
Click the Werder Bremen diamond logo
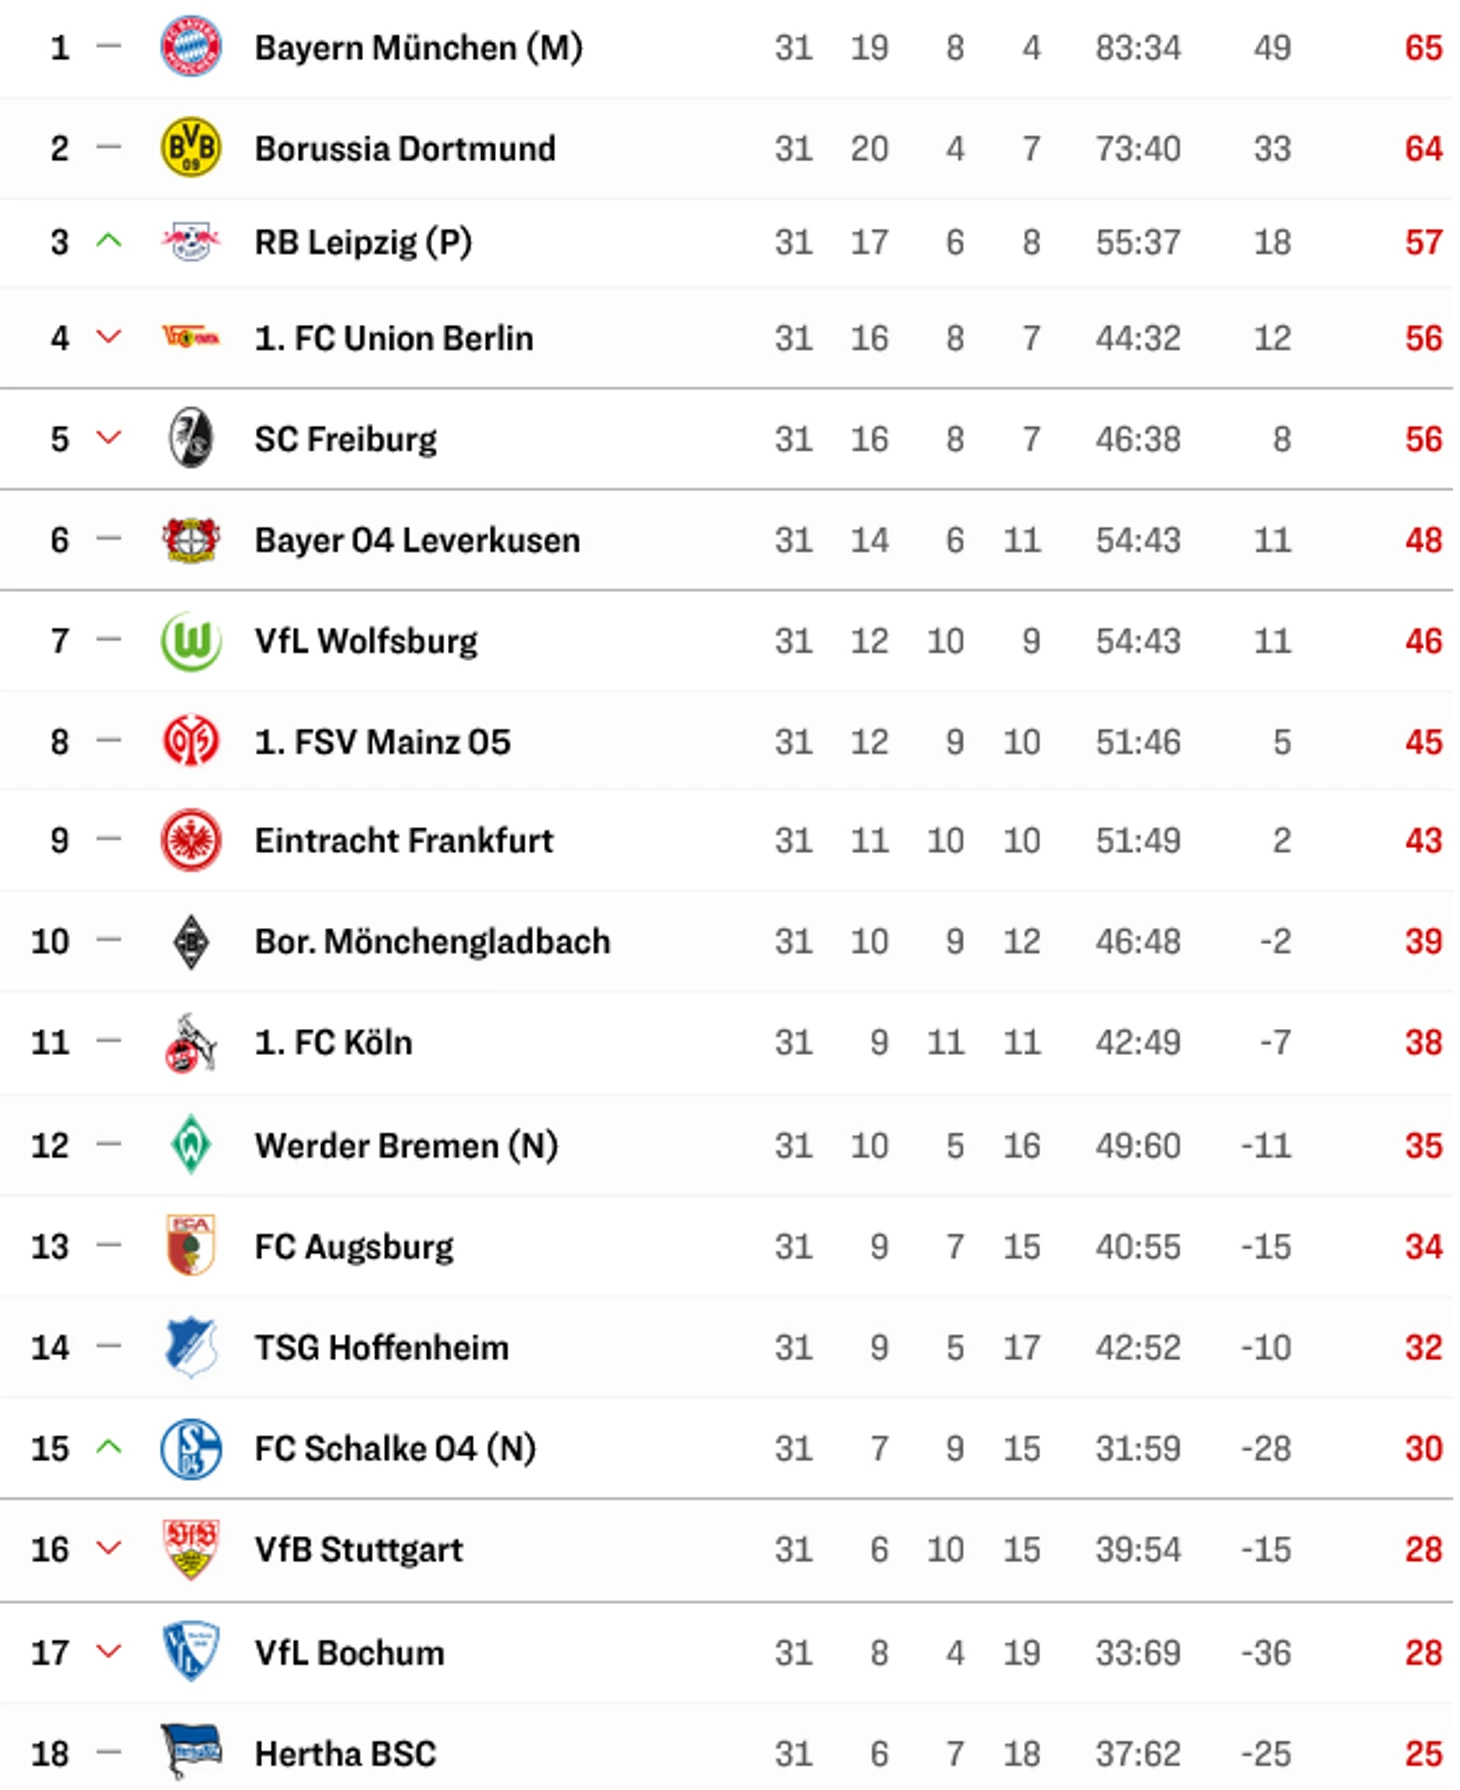tap(190, 1144)
